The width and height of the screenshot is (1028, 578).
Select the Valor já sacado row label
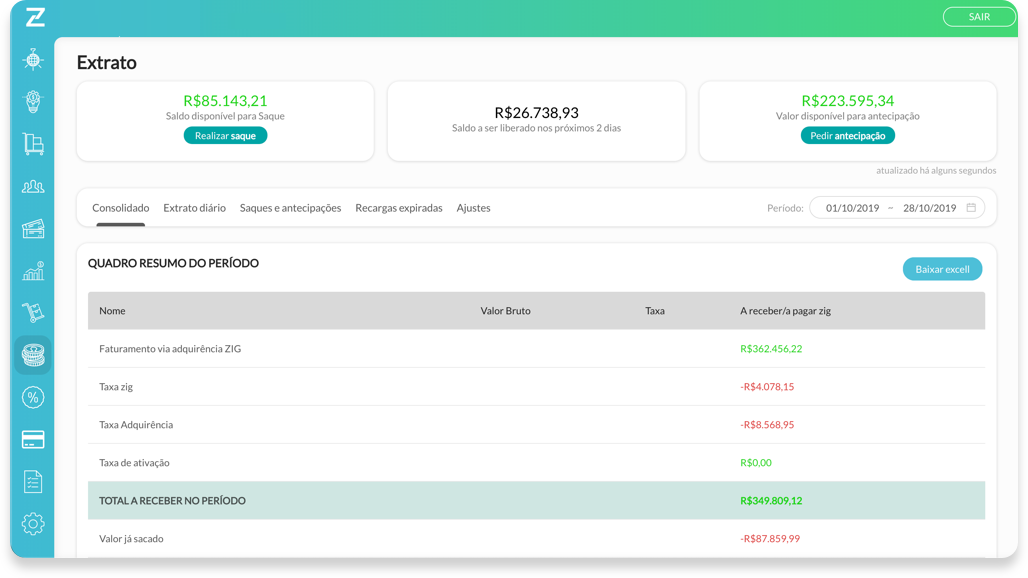point(131,539)
